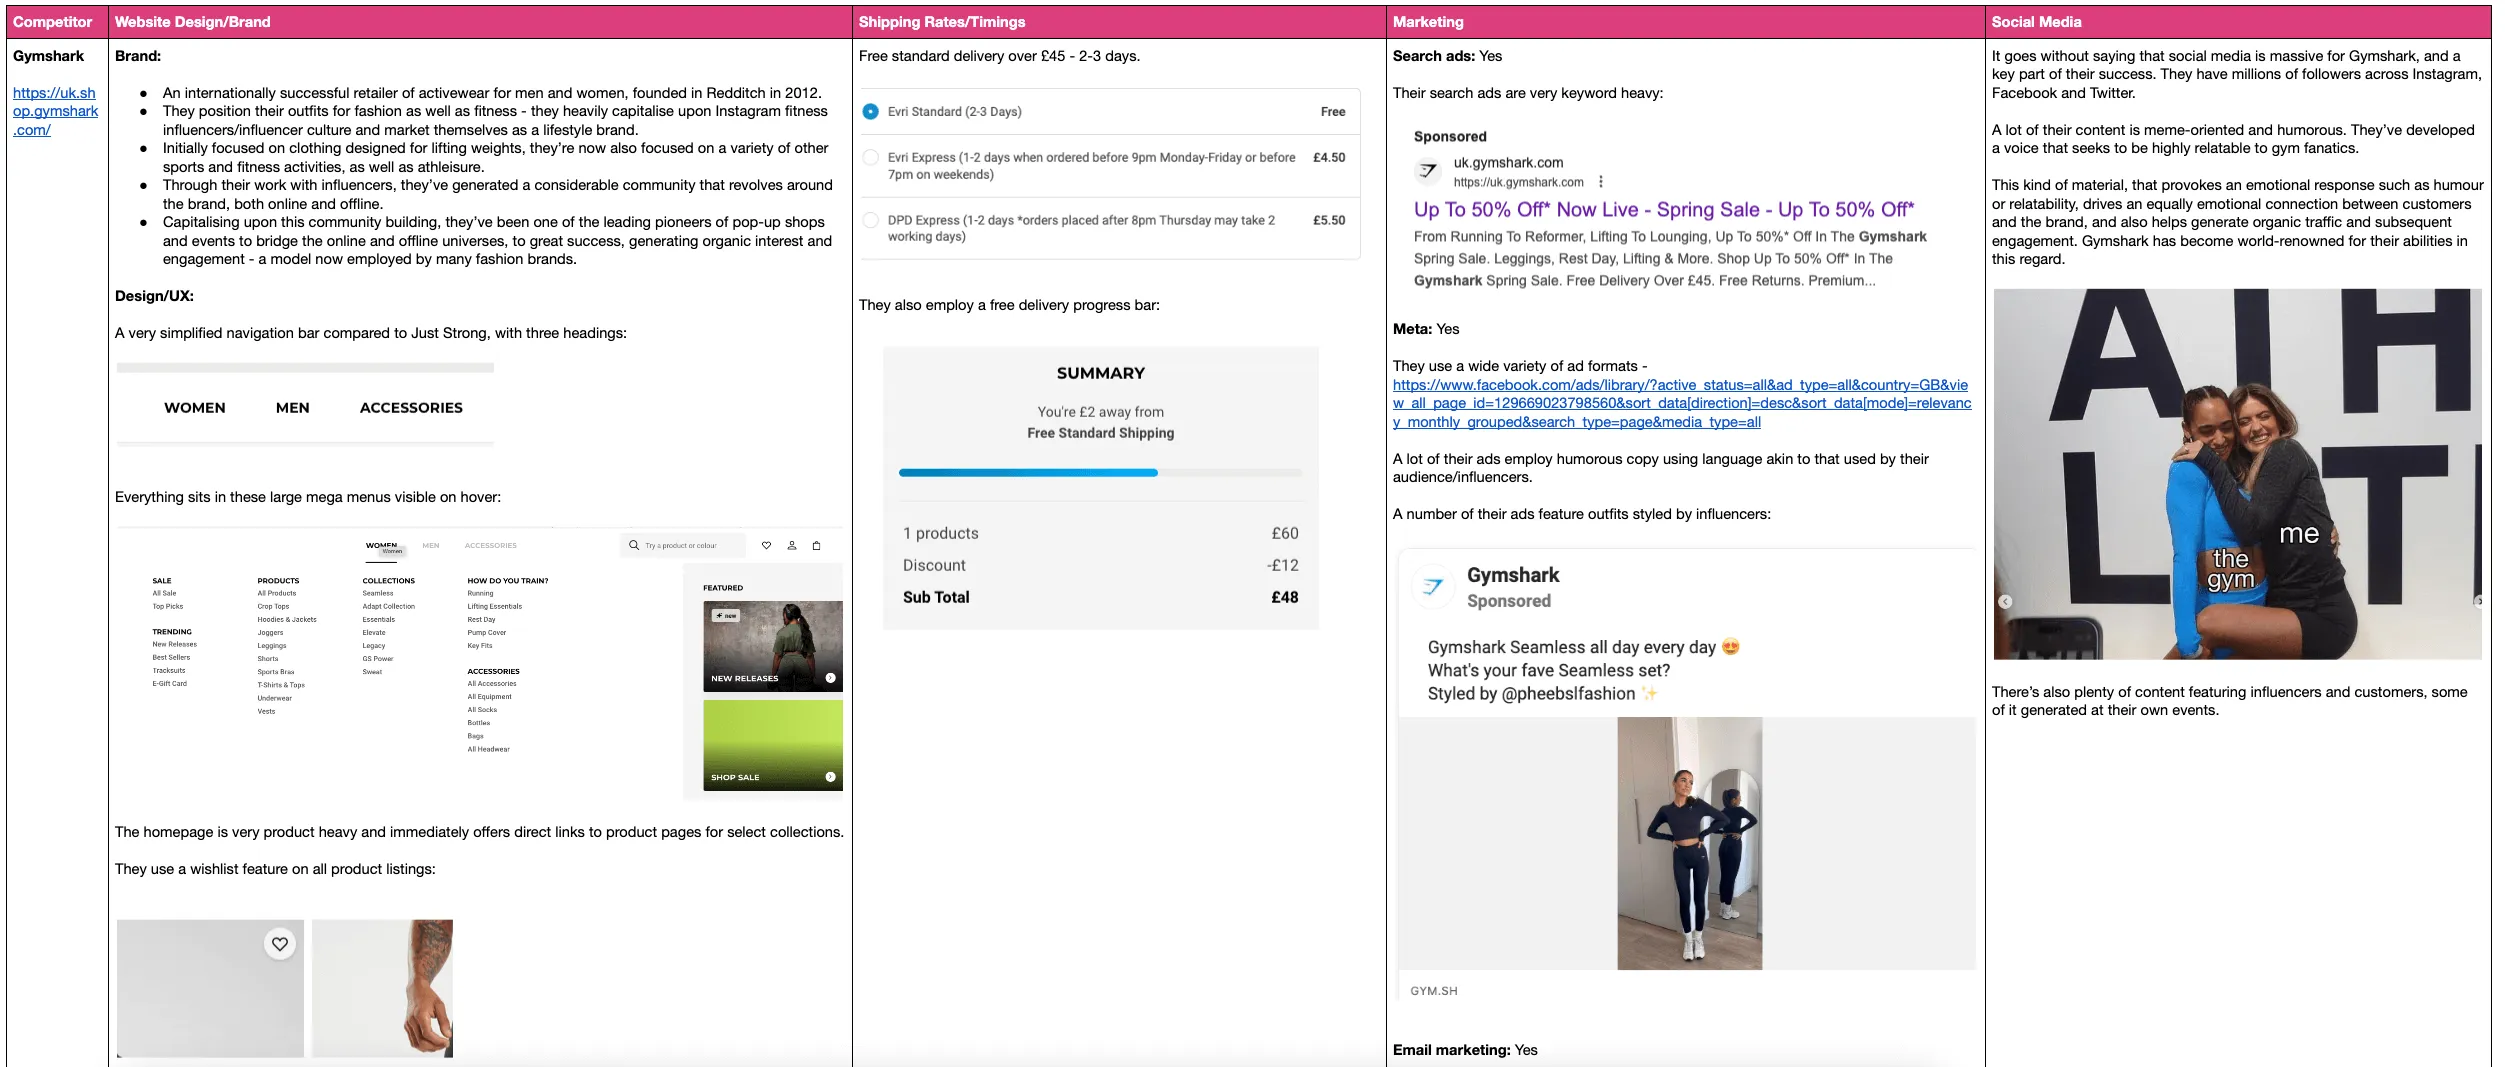
Task: Click the NEW RELEASES featured thumbnail
Action: click(772, 646)
